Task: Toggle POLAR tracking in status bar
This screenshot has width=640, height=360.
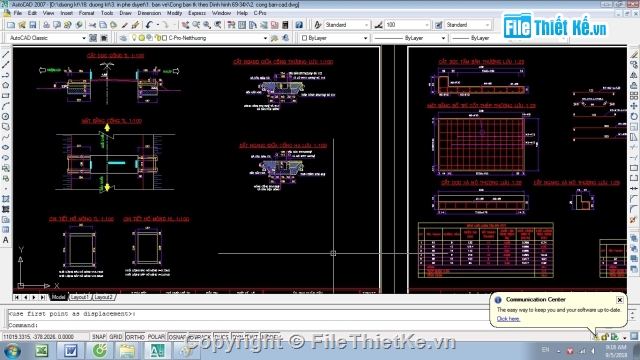Action: (156, 337)
